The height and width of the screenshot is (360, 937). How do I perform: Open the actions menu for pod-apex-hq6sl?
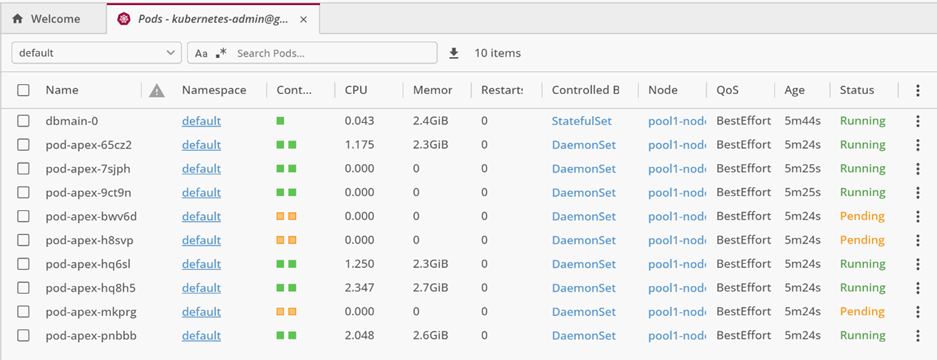918,264
